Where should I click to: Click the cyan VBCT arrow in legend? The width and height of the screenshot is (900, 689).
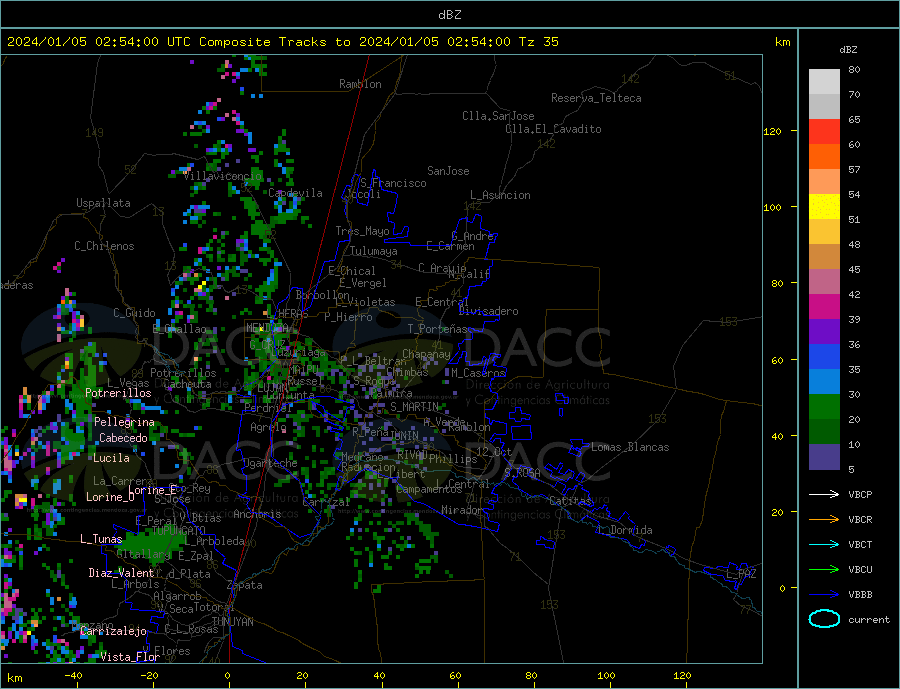[824, 544]
